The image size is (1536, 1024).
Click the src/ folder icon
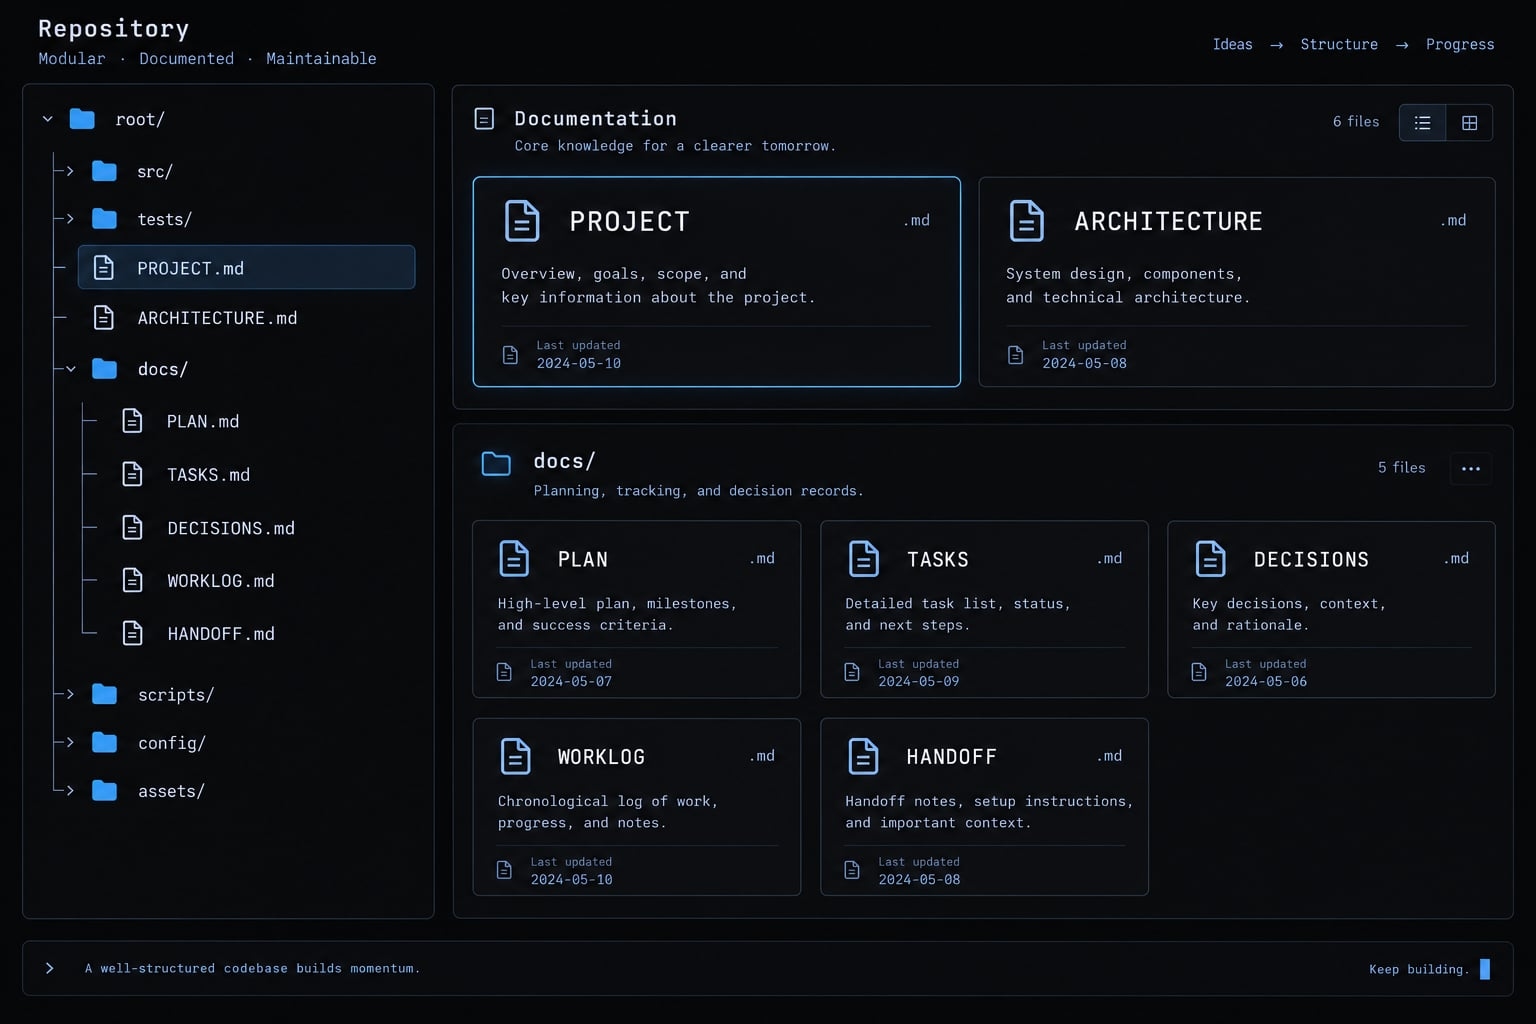click(x=104, y=171)
